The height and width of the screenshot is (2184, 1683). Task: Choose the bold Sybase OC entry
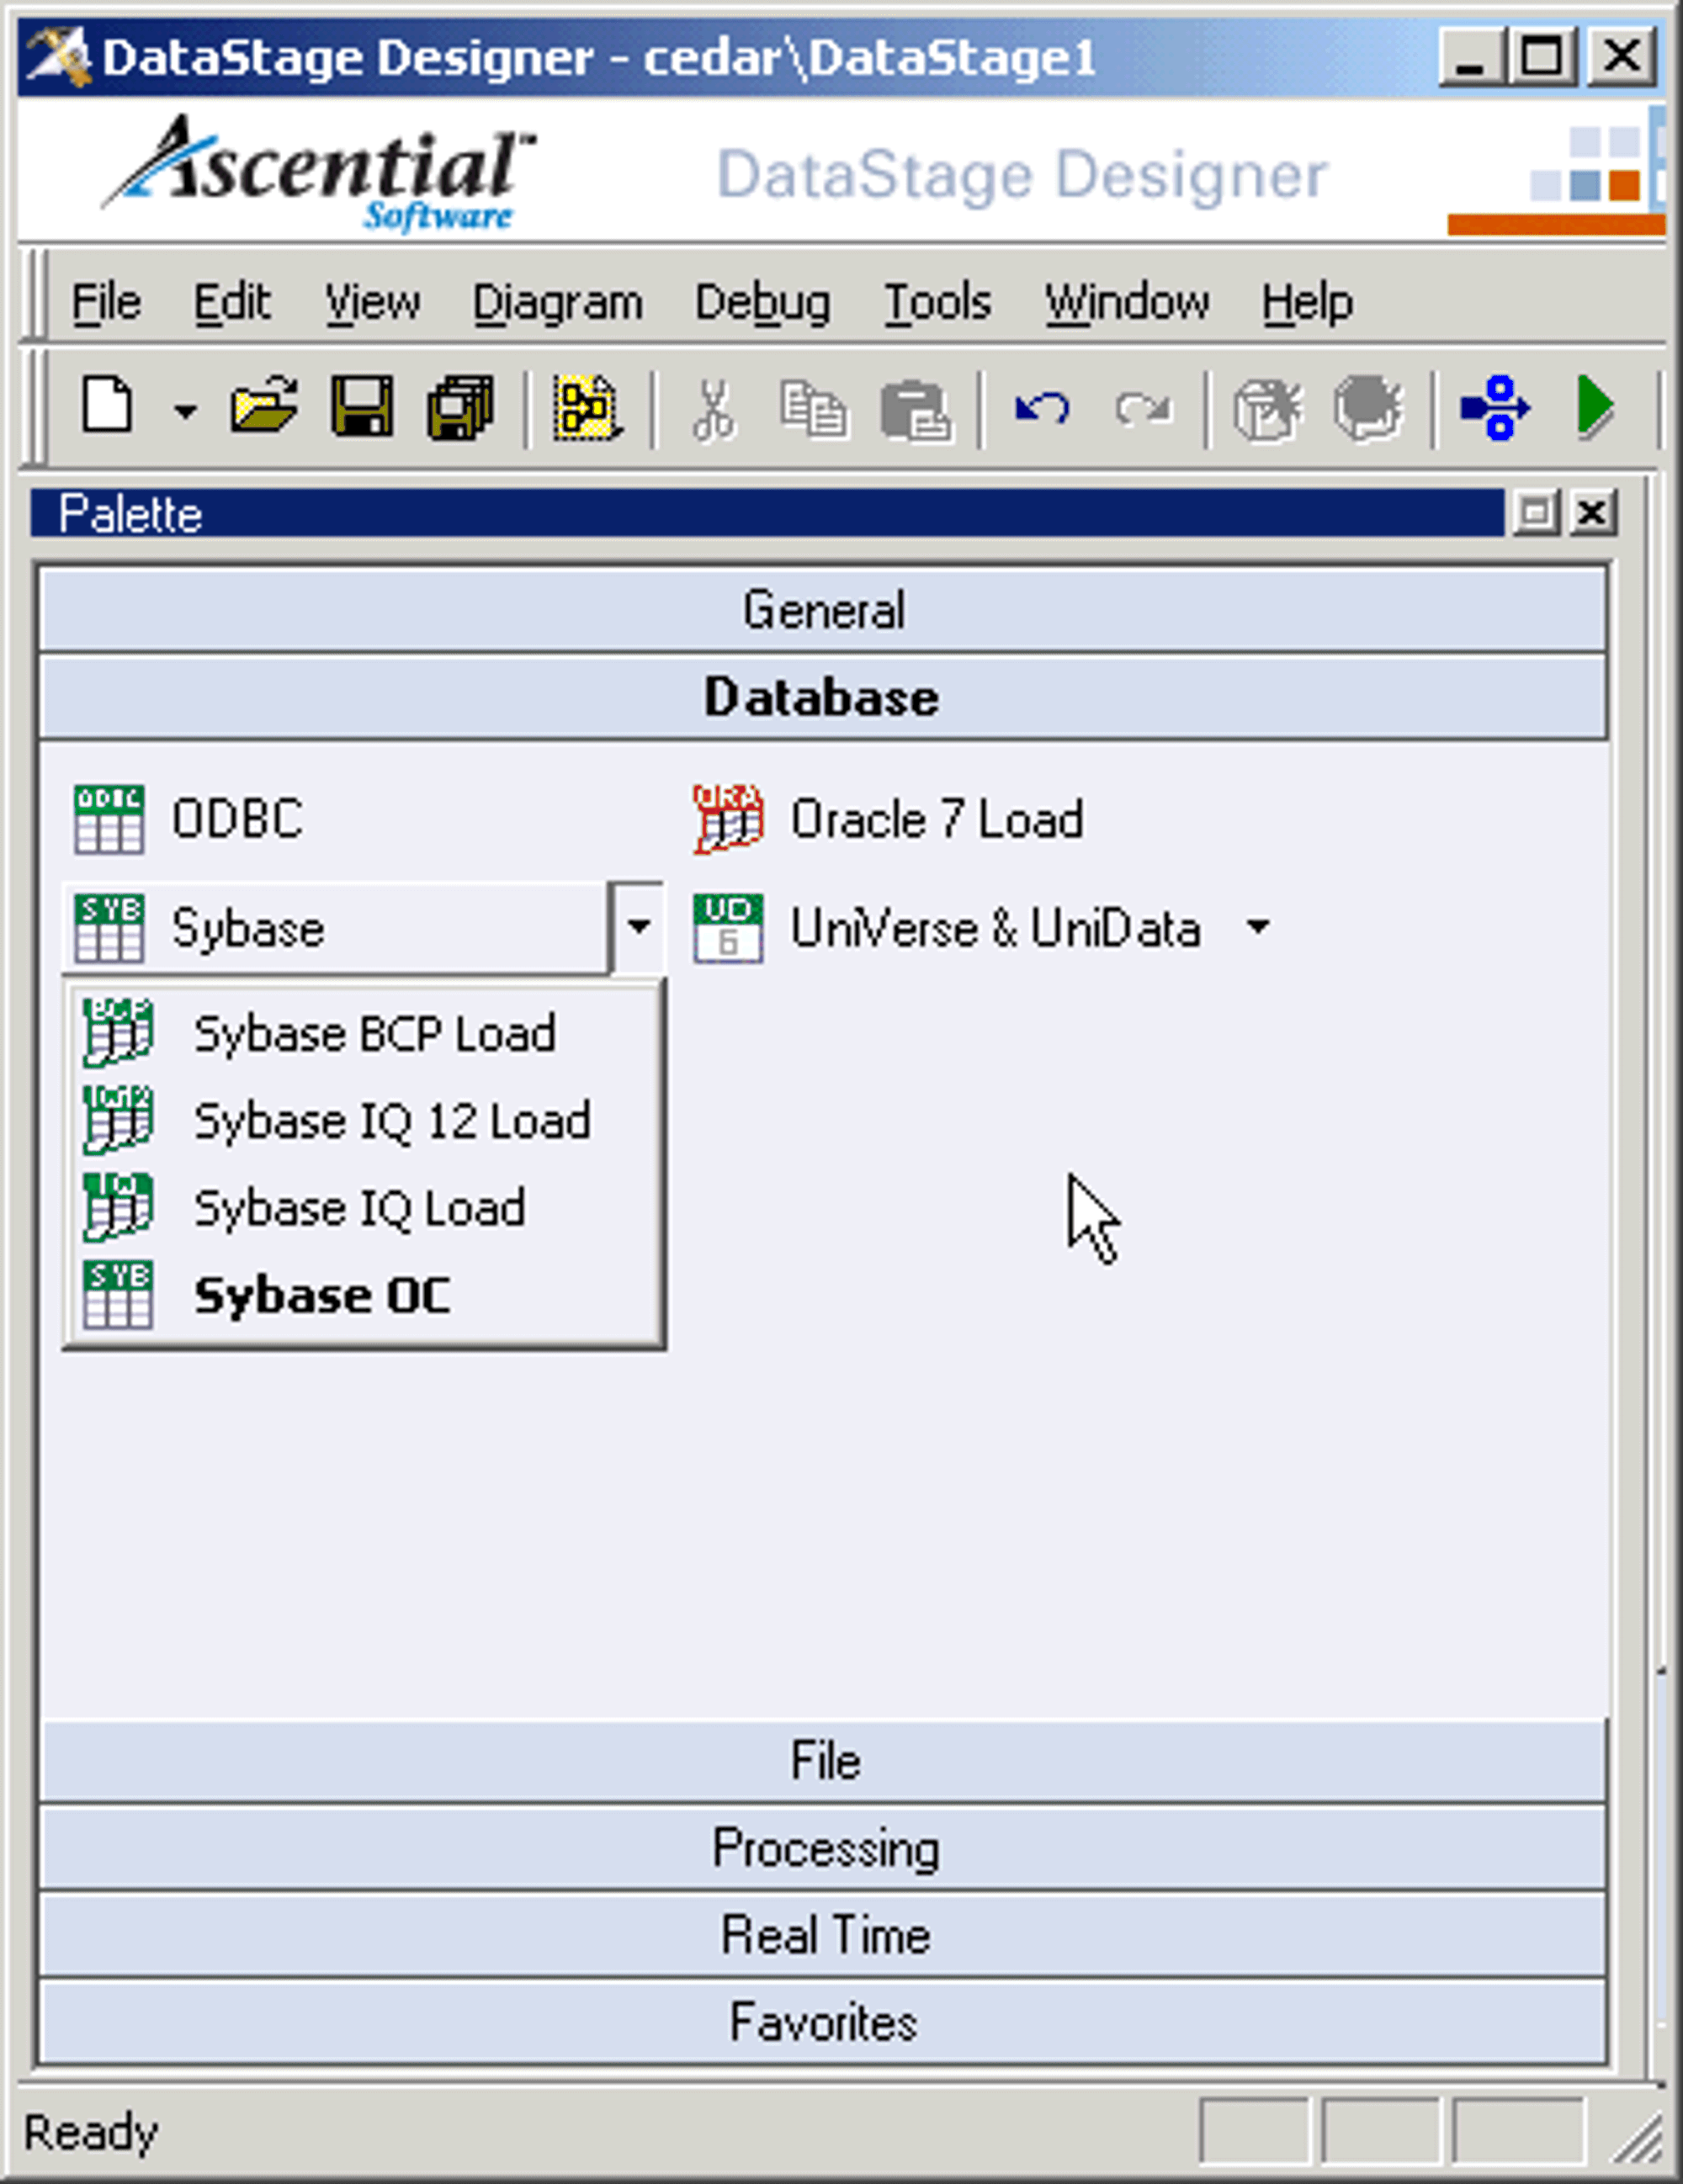coord(364,1295)
